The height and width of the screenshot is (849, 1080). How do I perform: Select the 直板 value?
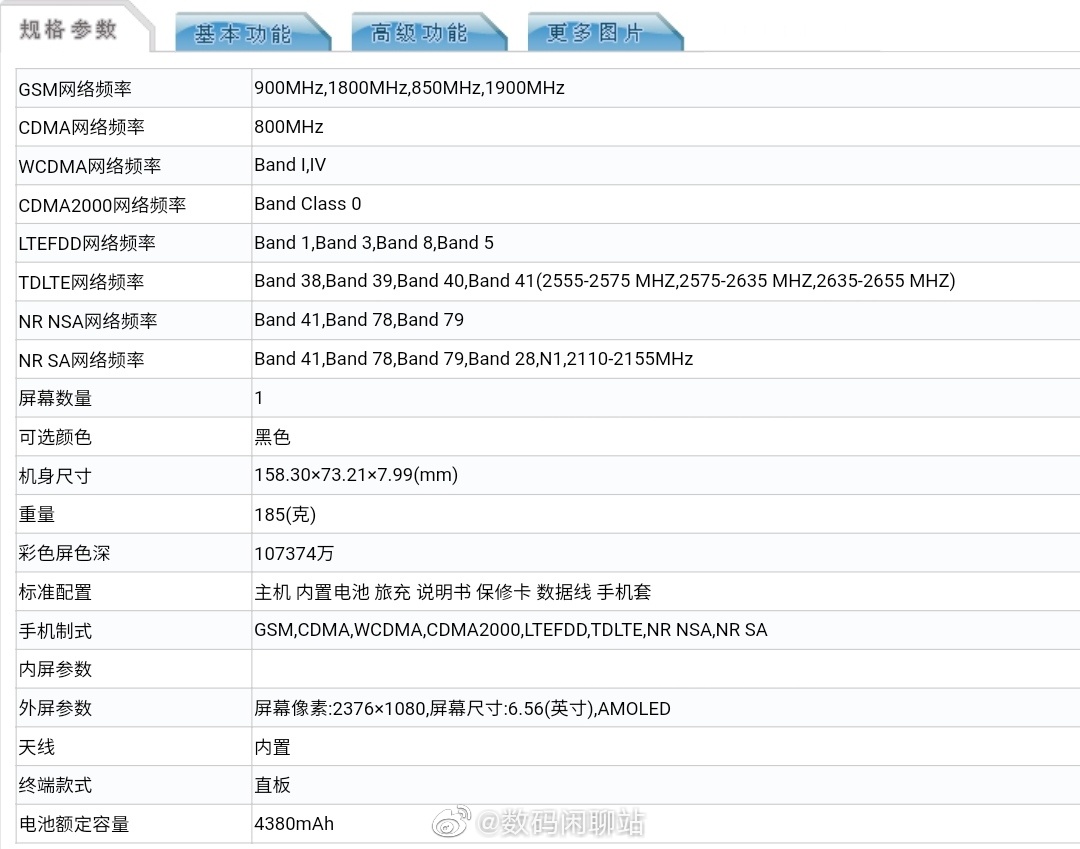click(272, 786)
